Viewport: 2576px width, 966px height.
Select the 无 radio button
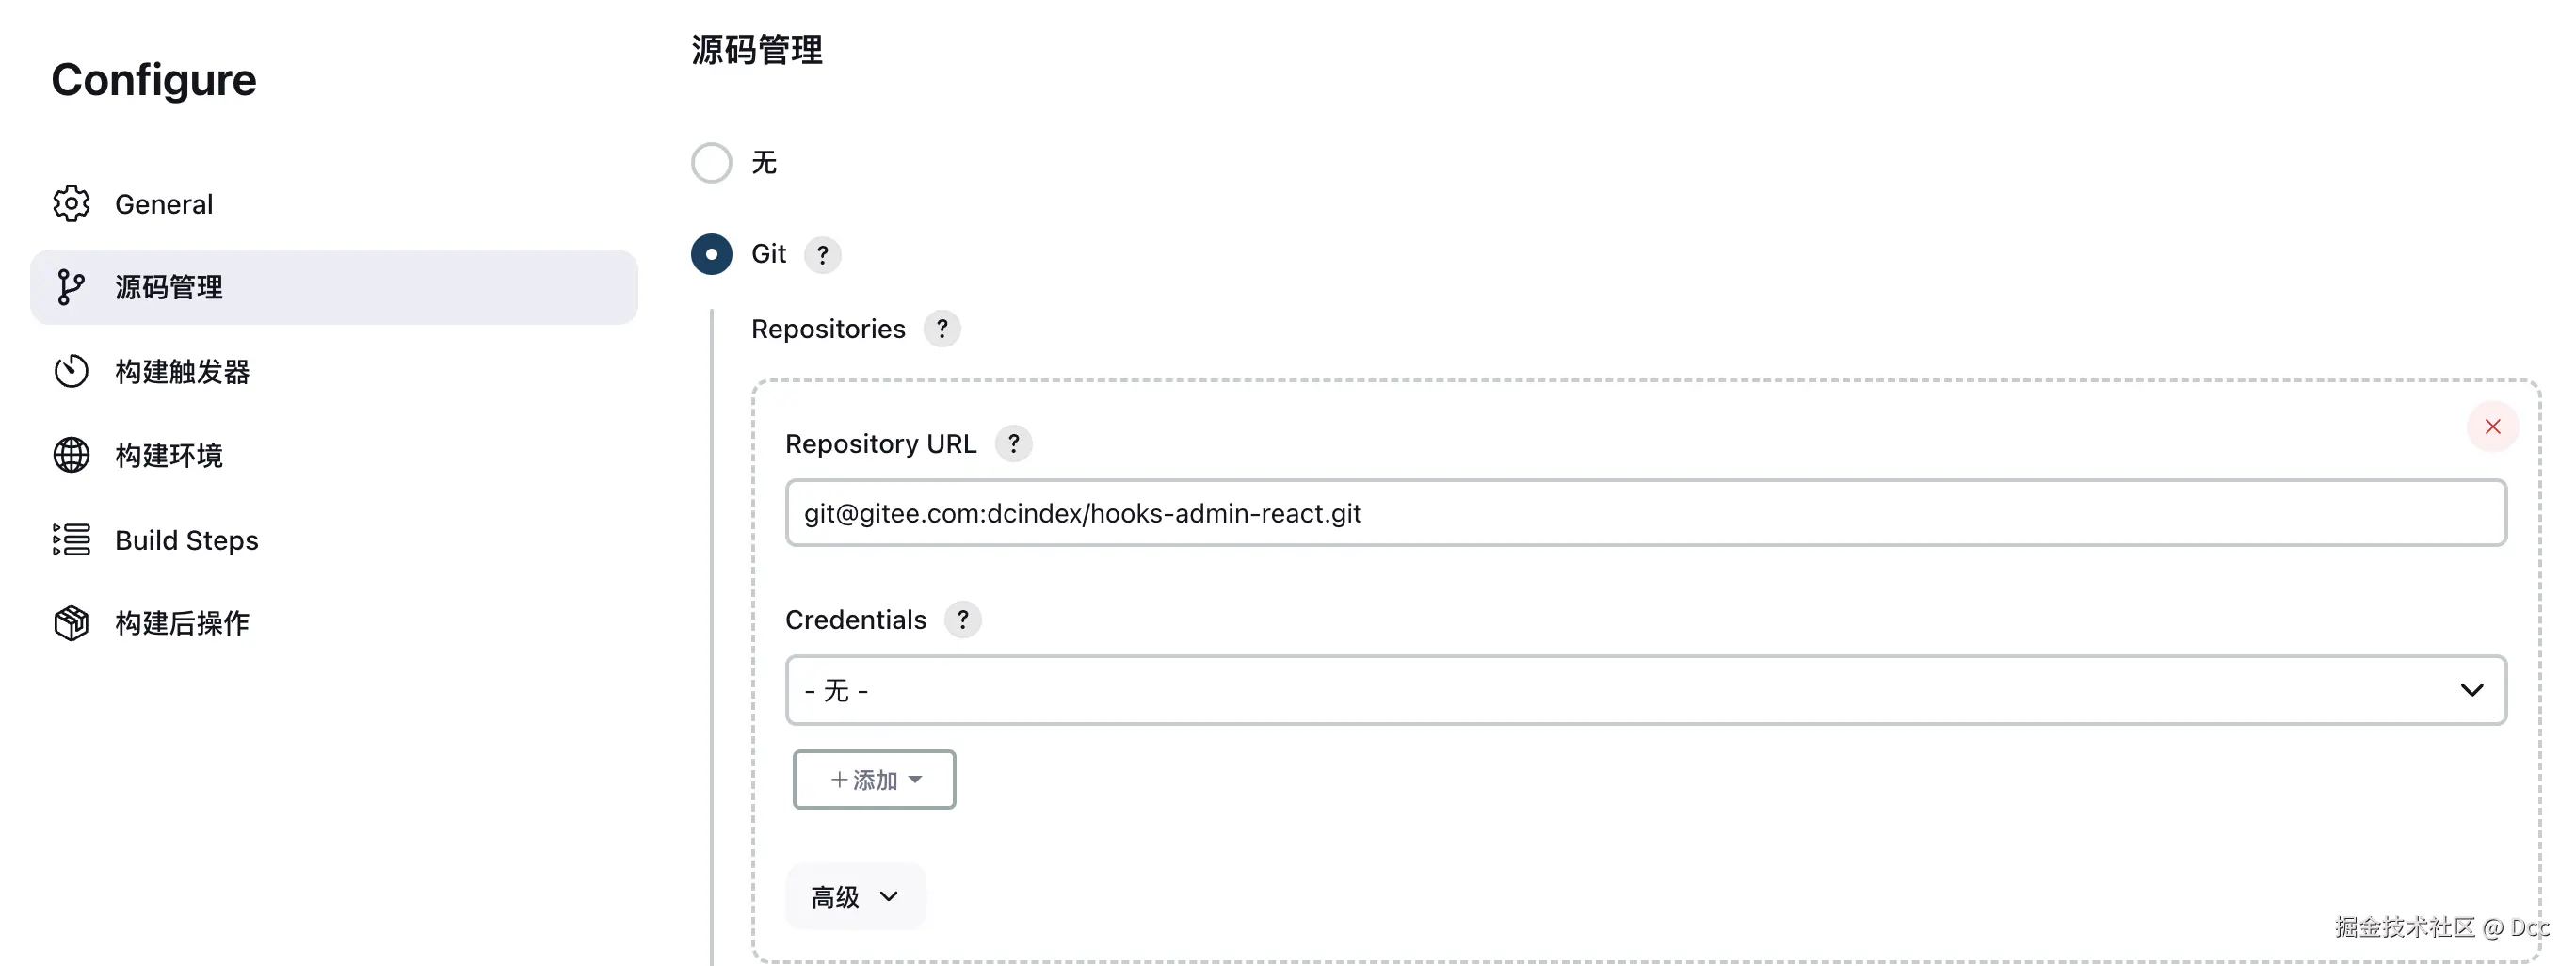pos(712,163)
